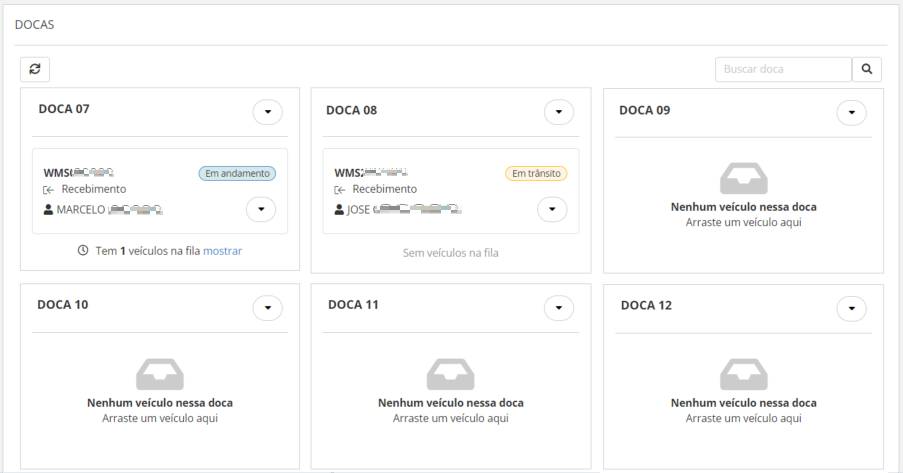The width and height of the screenshot is (903, 473).
Task: Click the empty inbox icon in DOCA 09
Action: click(x=743, y=178)
